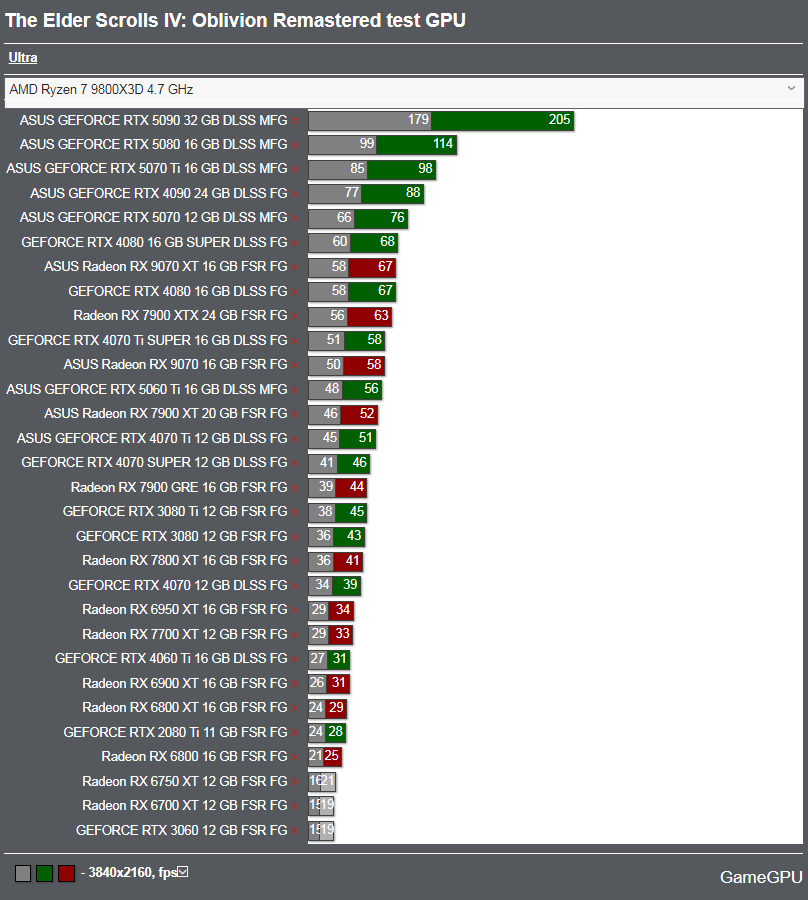Screen dimensions: 808x900
Task: Remove the Radeon RX 6750 XT row
Action: pyautogui.click(x=295, y=783)
